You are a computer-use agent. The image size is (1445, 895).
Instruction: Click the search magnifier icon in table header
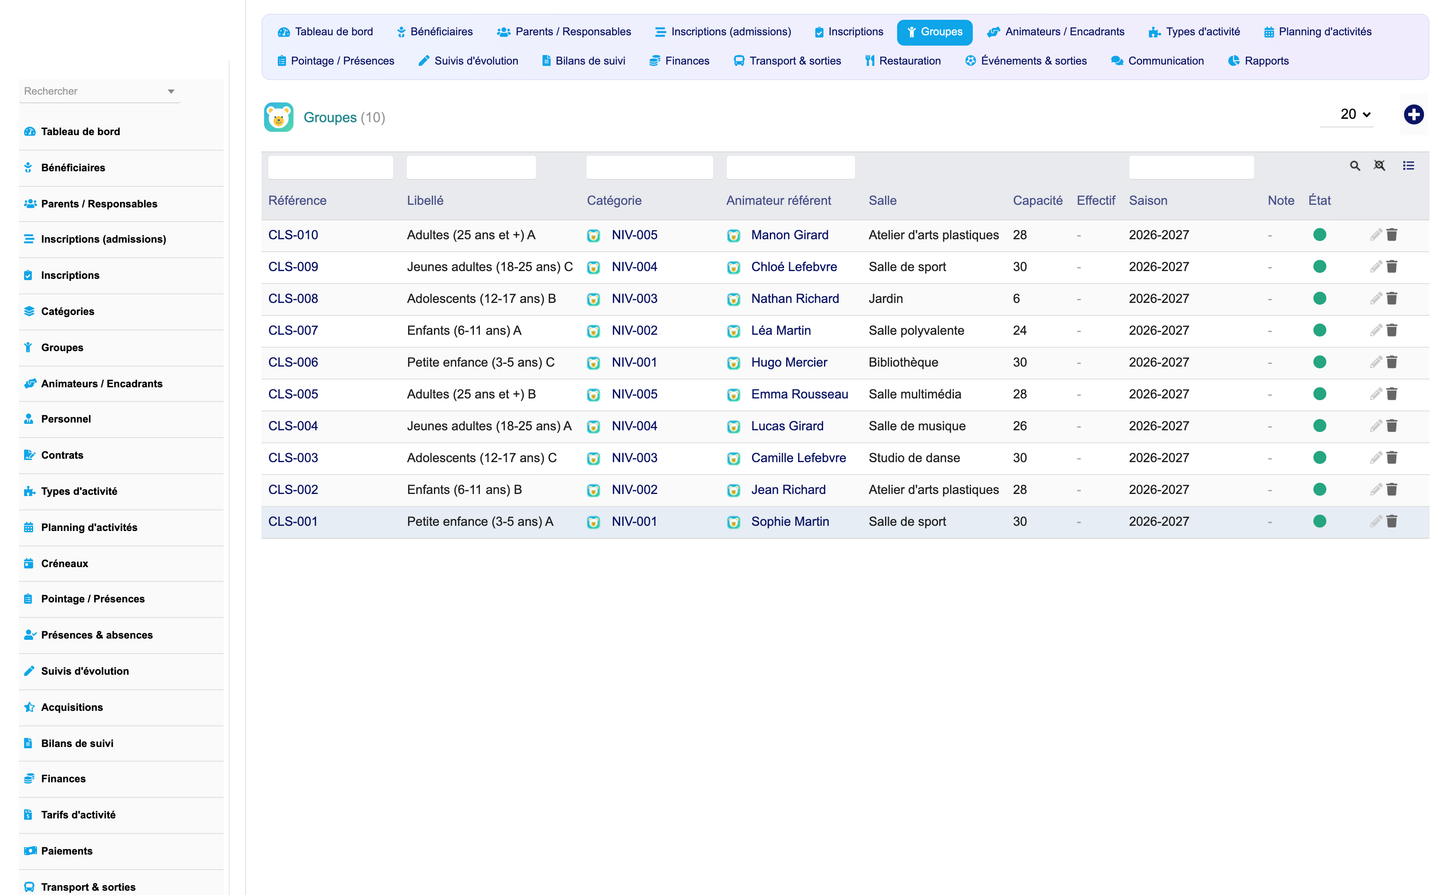(x=1355, y=166)
